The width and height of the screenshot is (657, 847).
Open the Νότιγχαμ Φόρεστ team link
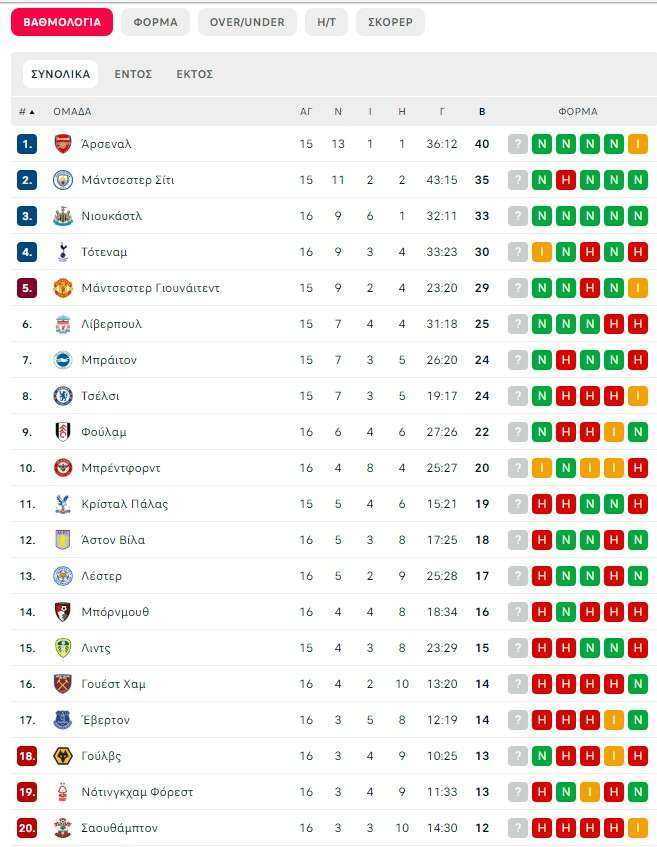tap(137, 792)
